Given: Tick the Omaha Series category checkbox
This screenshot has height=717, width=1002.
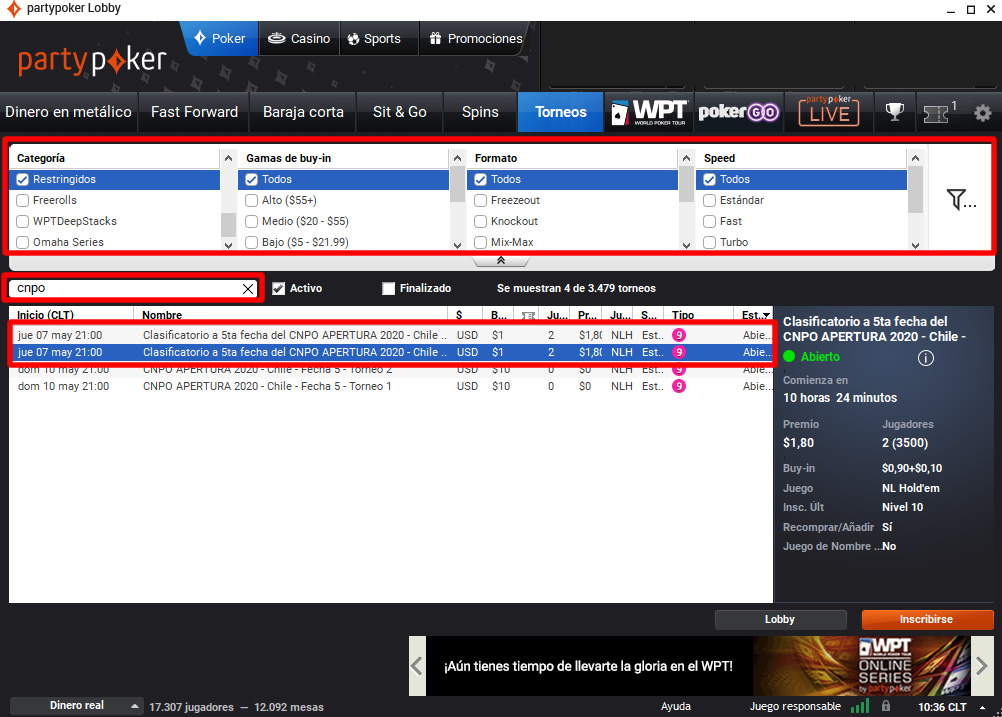Looking at the screenshot, I should click(x=22, y=243).
